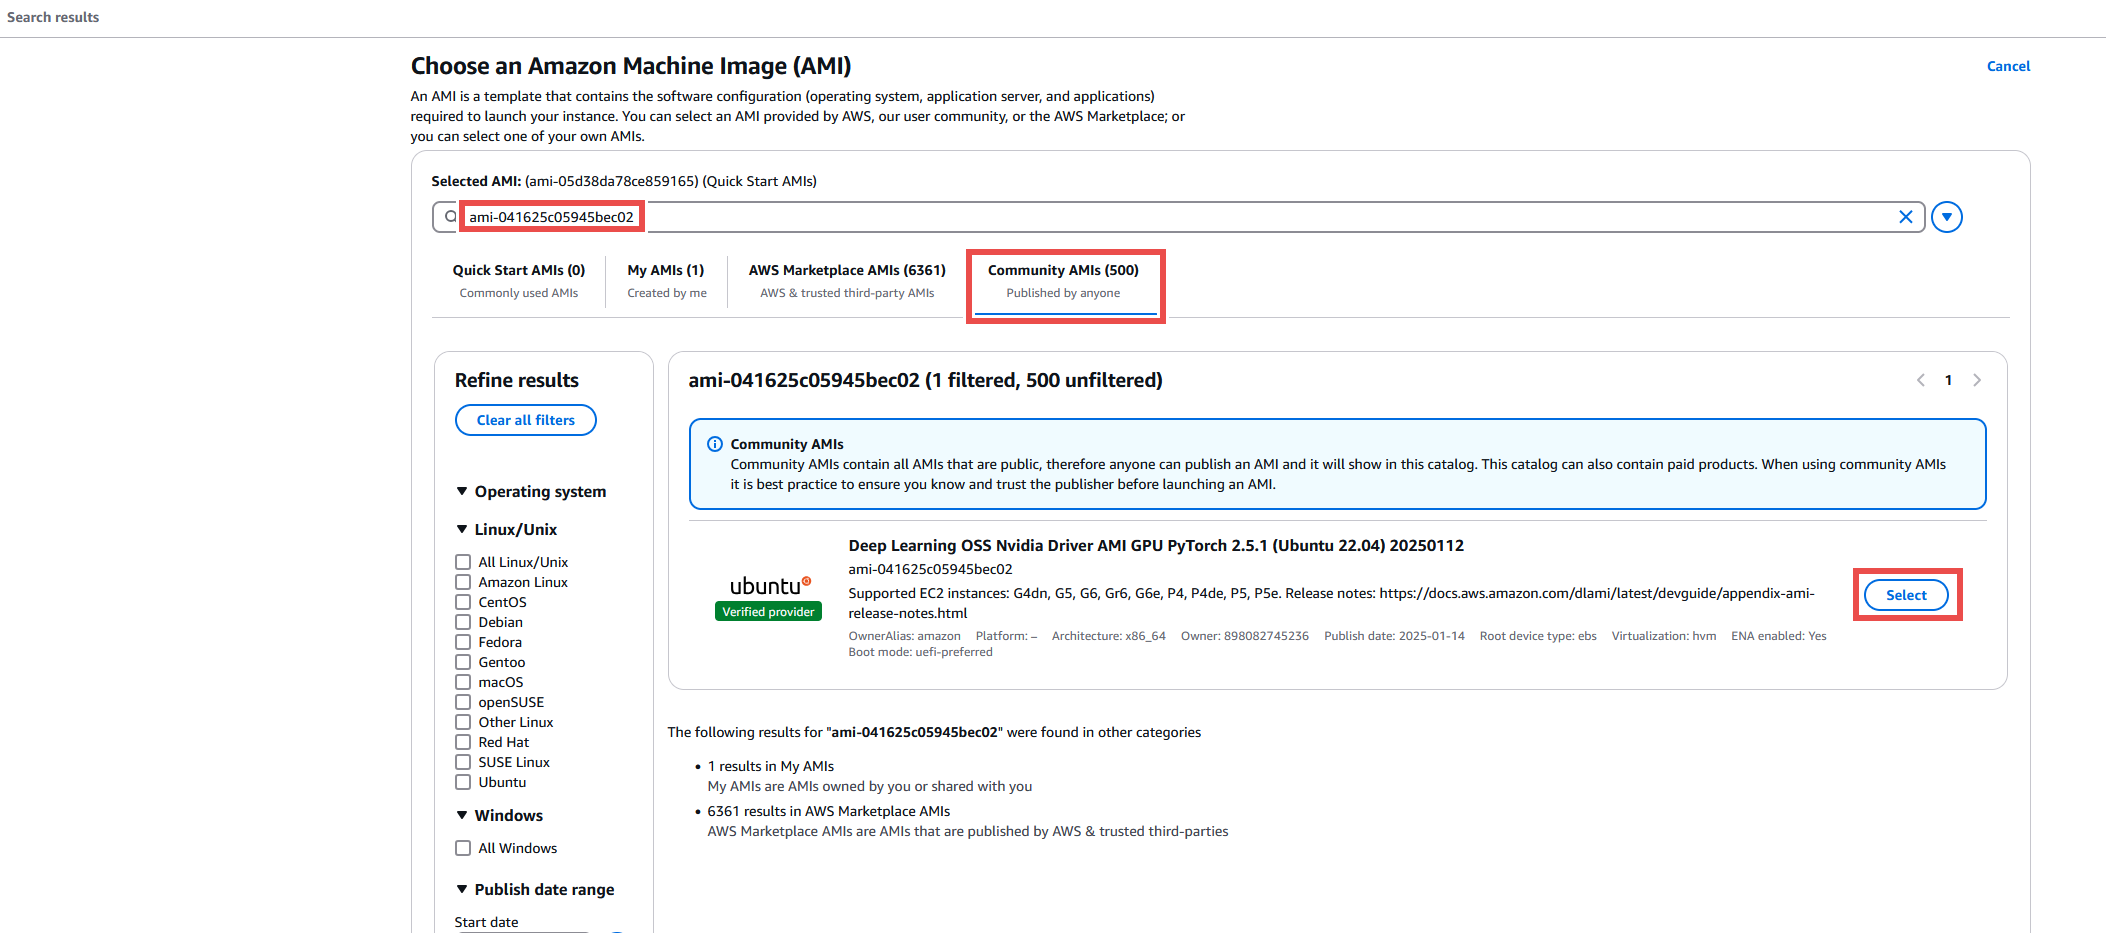Image resolution: width=2106 pixels, height=933 pixels.
Task: Click the ENA enabled: Yes detail
Action: 1778,636
